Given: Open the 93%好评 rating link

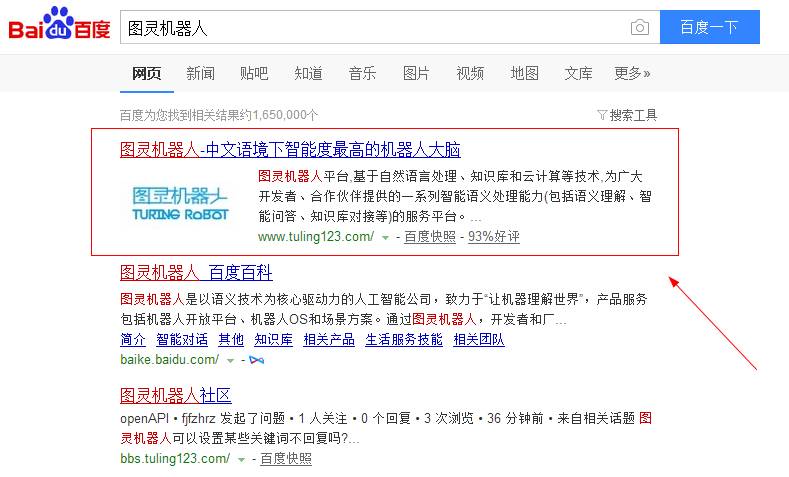Looking at the screenshot, I should 494,236.
